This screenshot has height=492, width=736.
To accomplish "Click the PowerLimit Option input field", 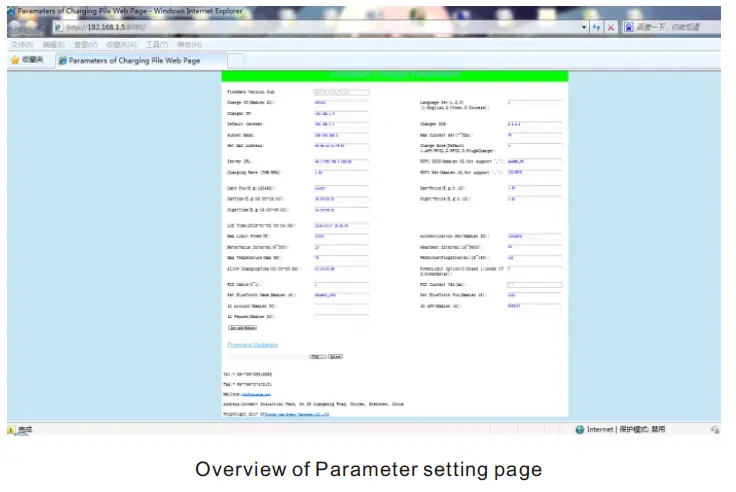I will click(534, 269).
